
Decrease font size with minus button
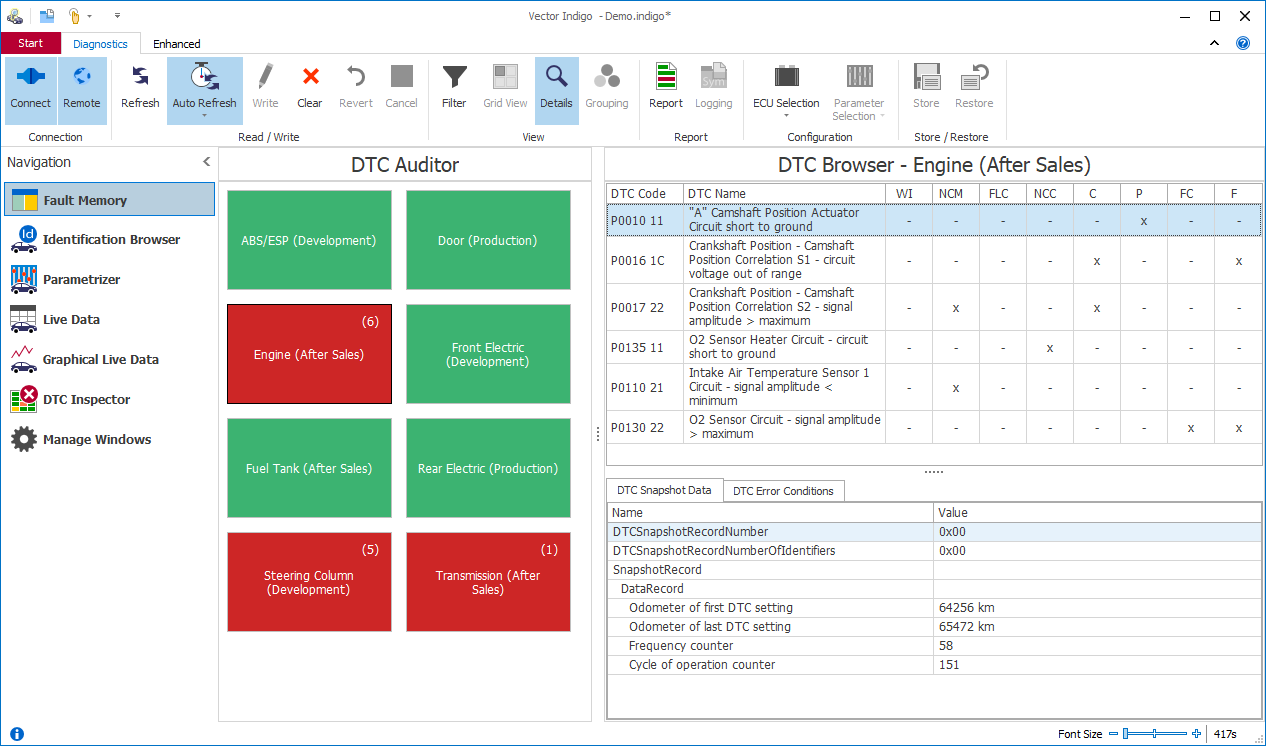(1114, 734)
